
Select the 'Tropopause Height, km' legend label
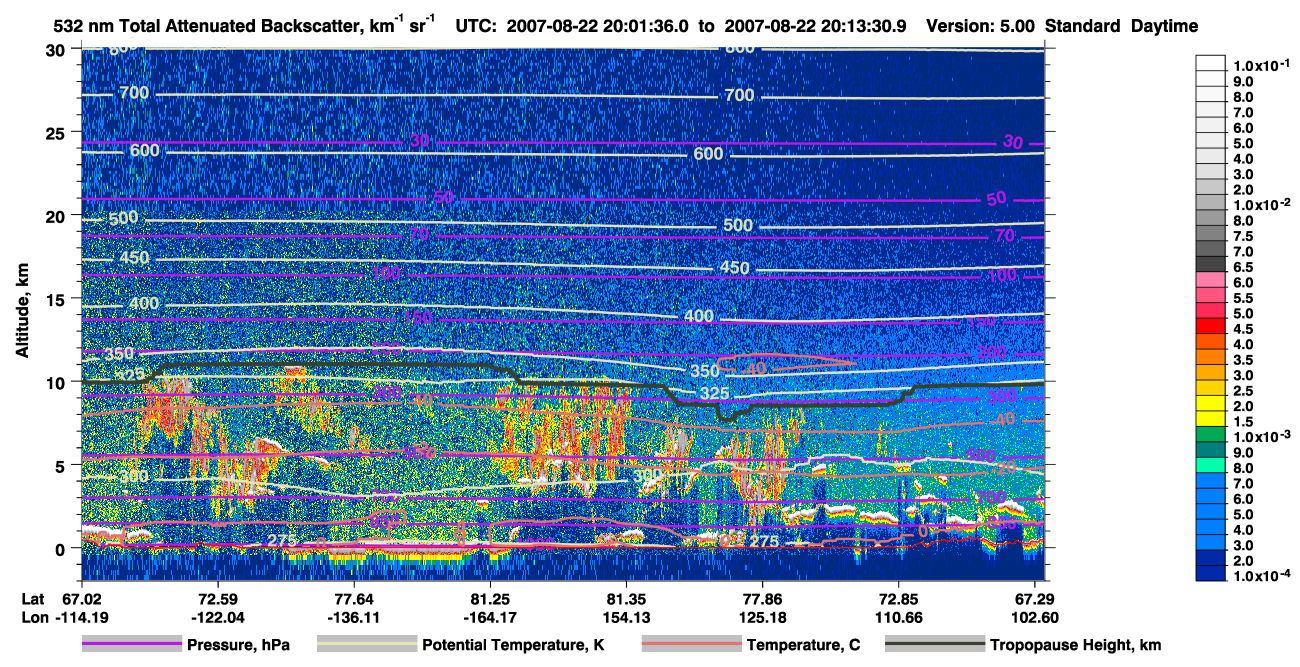coord(1076,645)
